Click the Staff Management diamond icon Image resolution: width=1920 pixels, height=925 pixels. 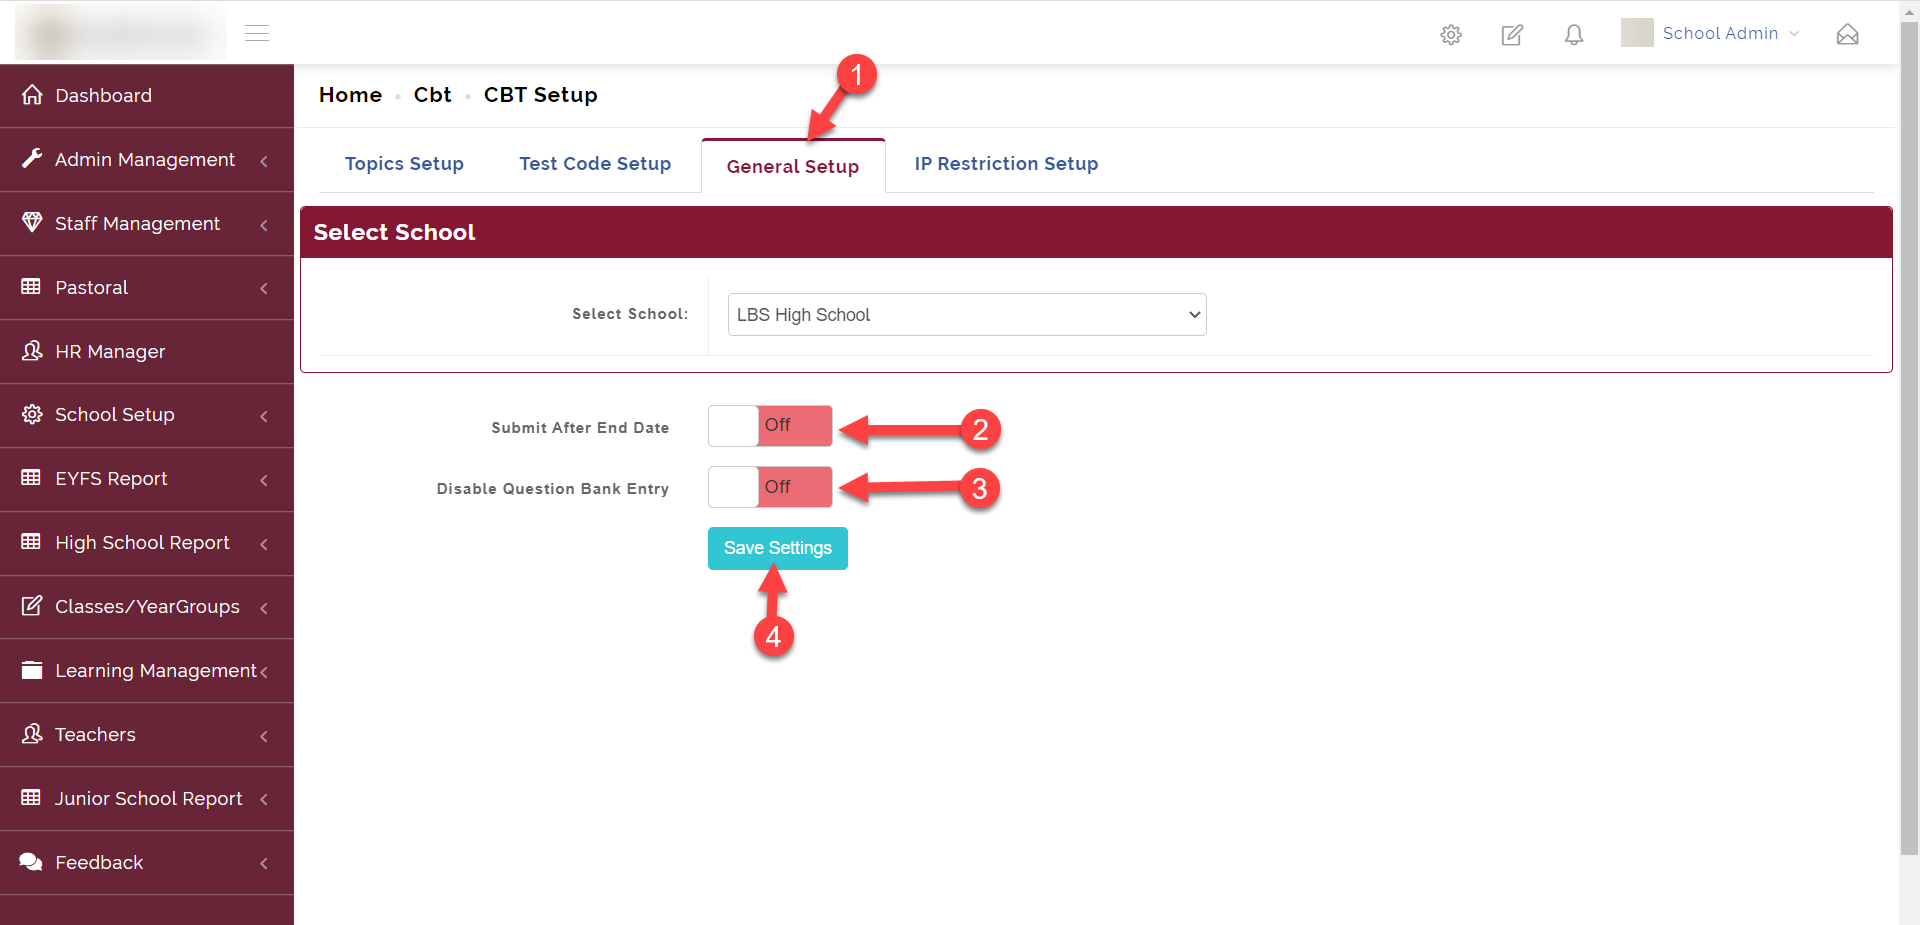pyautogui.click(x=32, y=222)
